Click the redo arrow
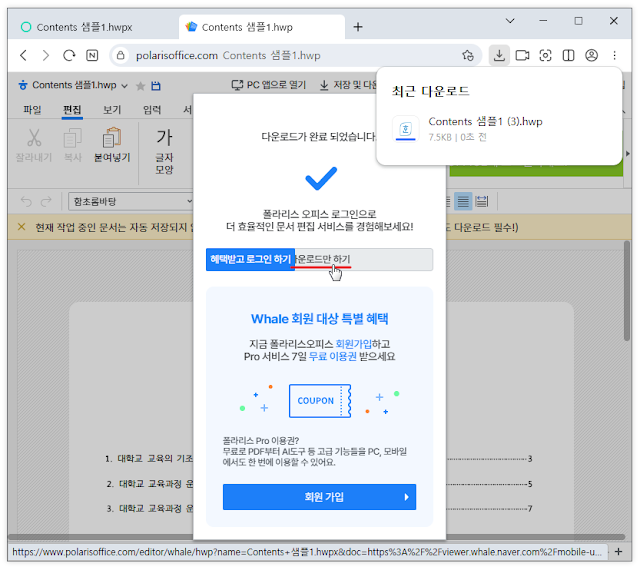Viewport: 640px width, 570px height. pyautogui.click(x=46, y=201)
